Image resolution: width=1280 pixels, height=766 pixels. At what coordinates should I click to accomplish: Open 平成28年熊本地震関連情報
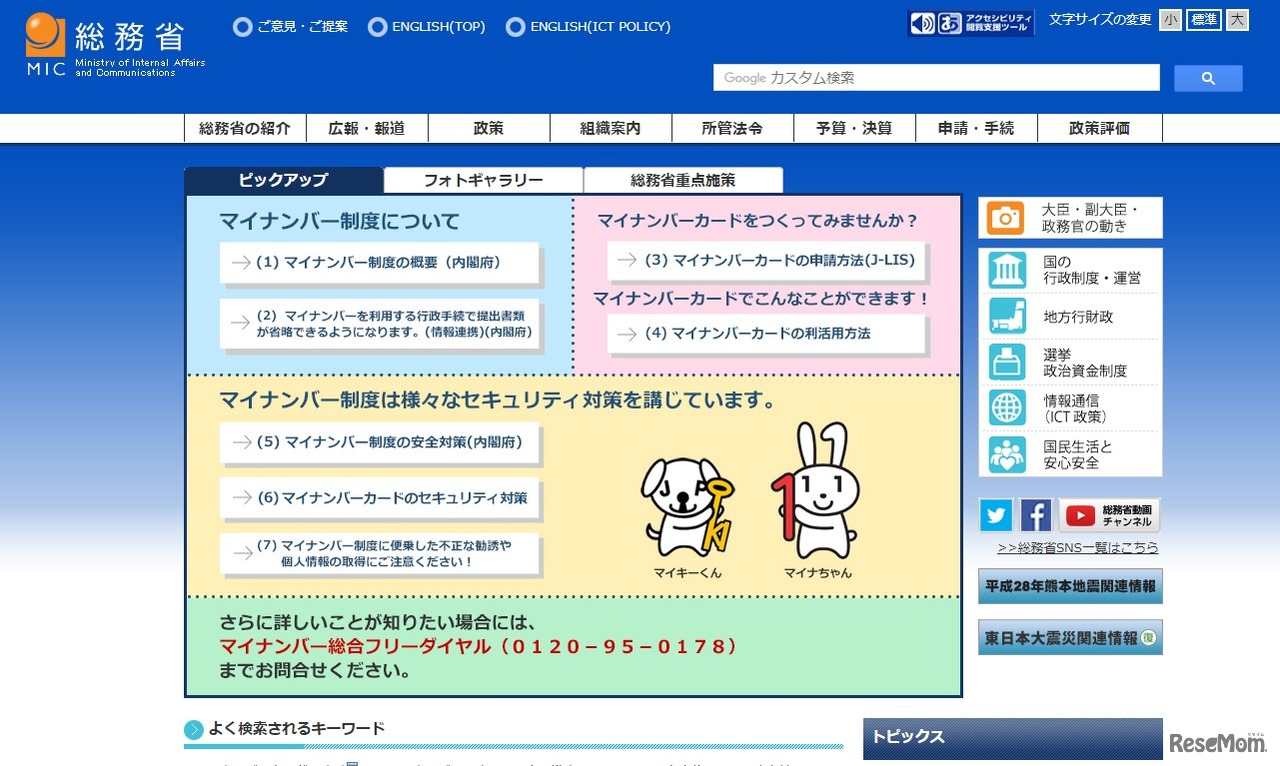tap(1069, 587)
